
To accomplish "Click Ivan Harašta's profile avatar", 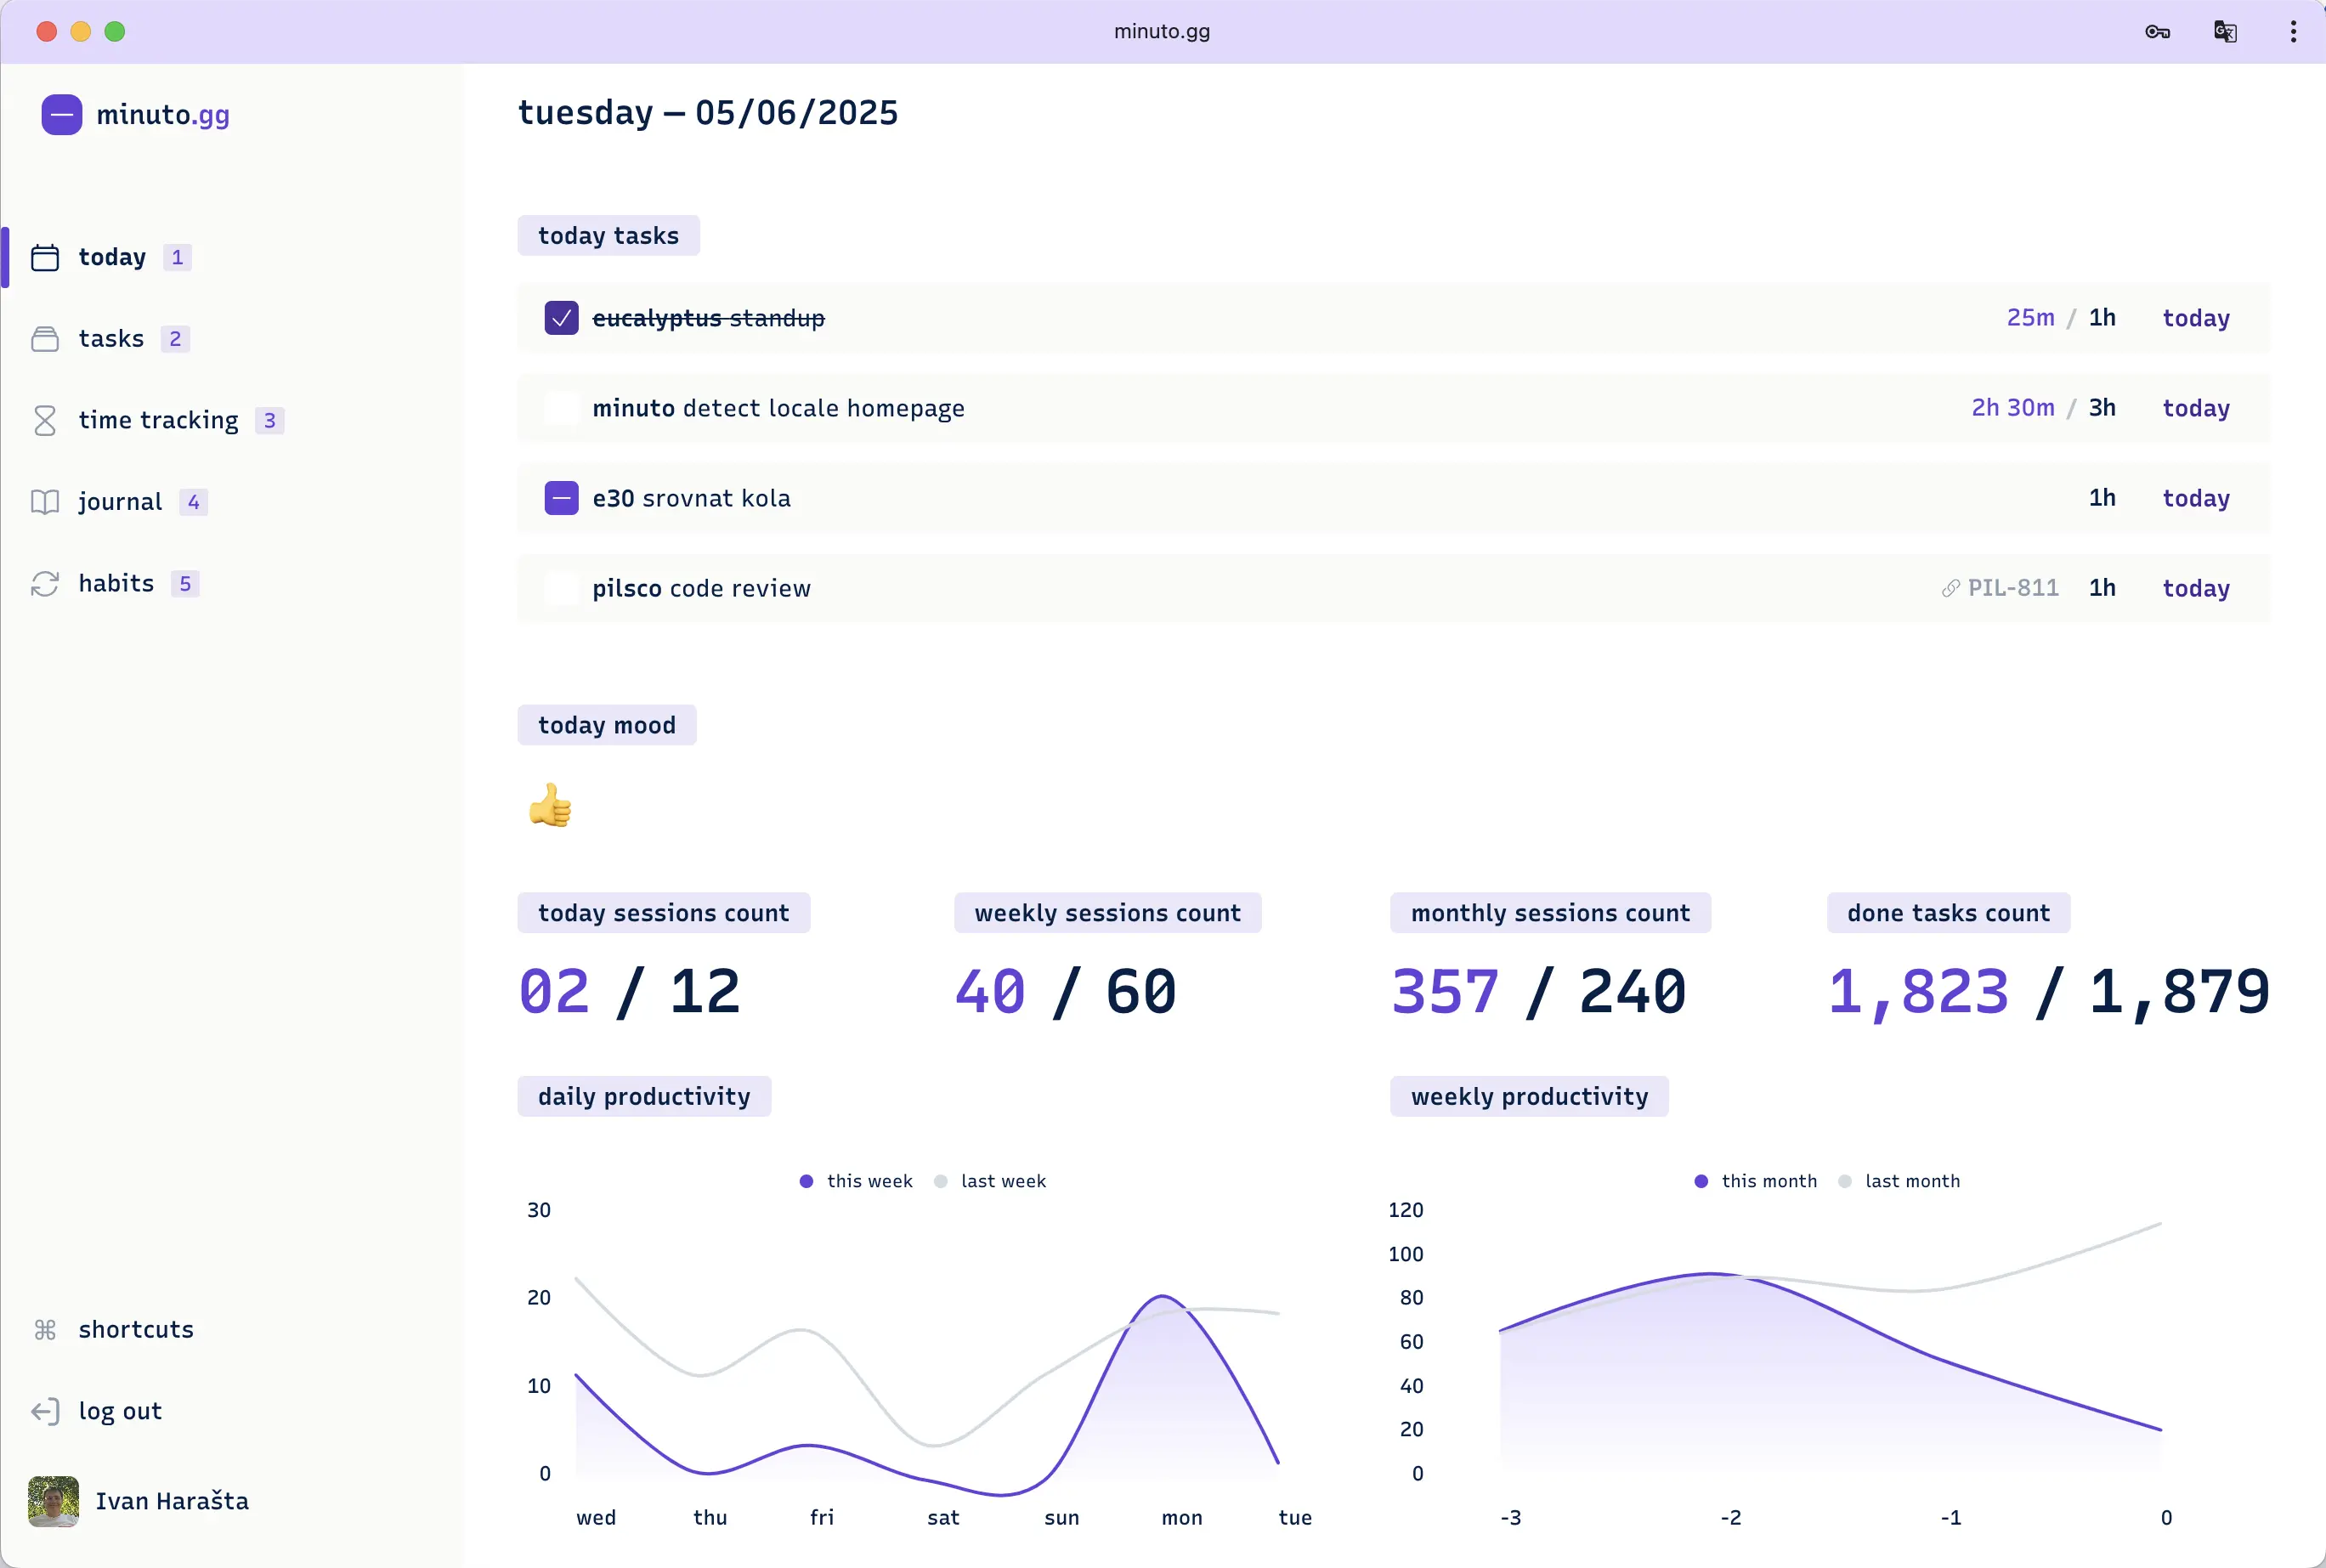I will [53, 1501].
